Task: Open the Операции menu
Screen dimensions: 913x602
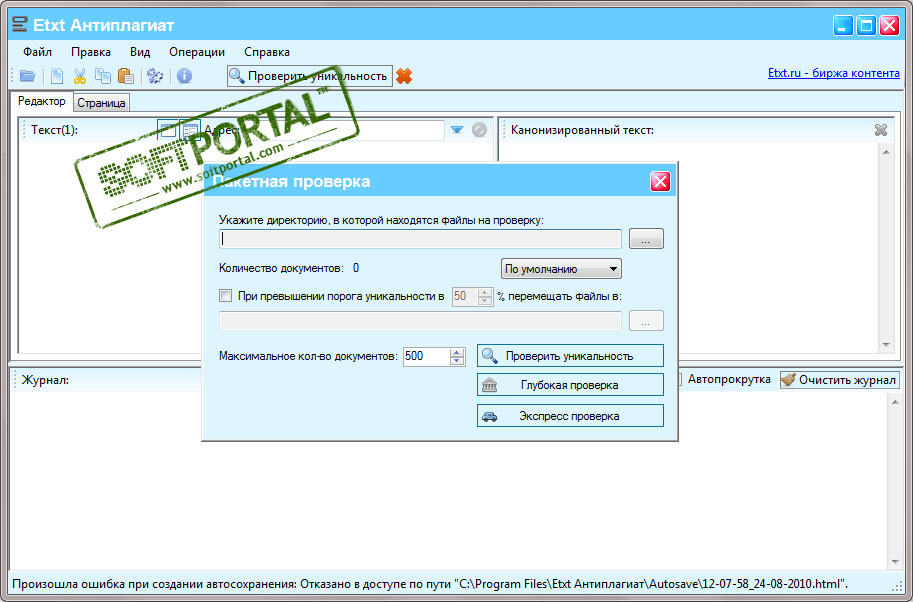Action: [x=197, y=52]
